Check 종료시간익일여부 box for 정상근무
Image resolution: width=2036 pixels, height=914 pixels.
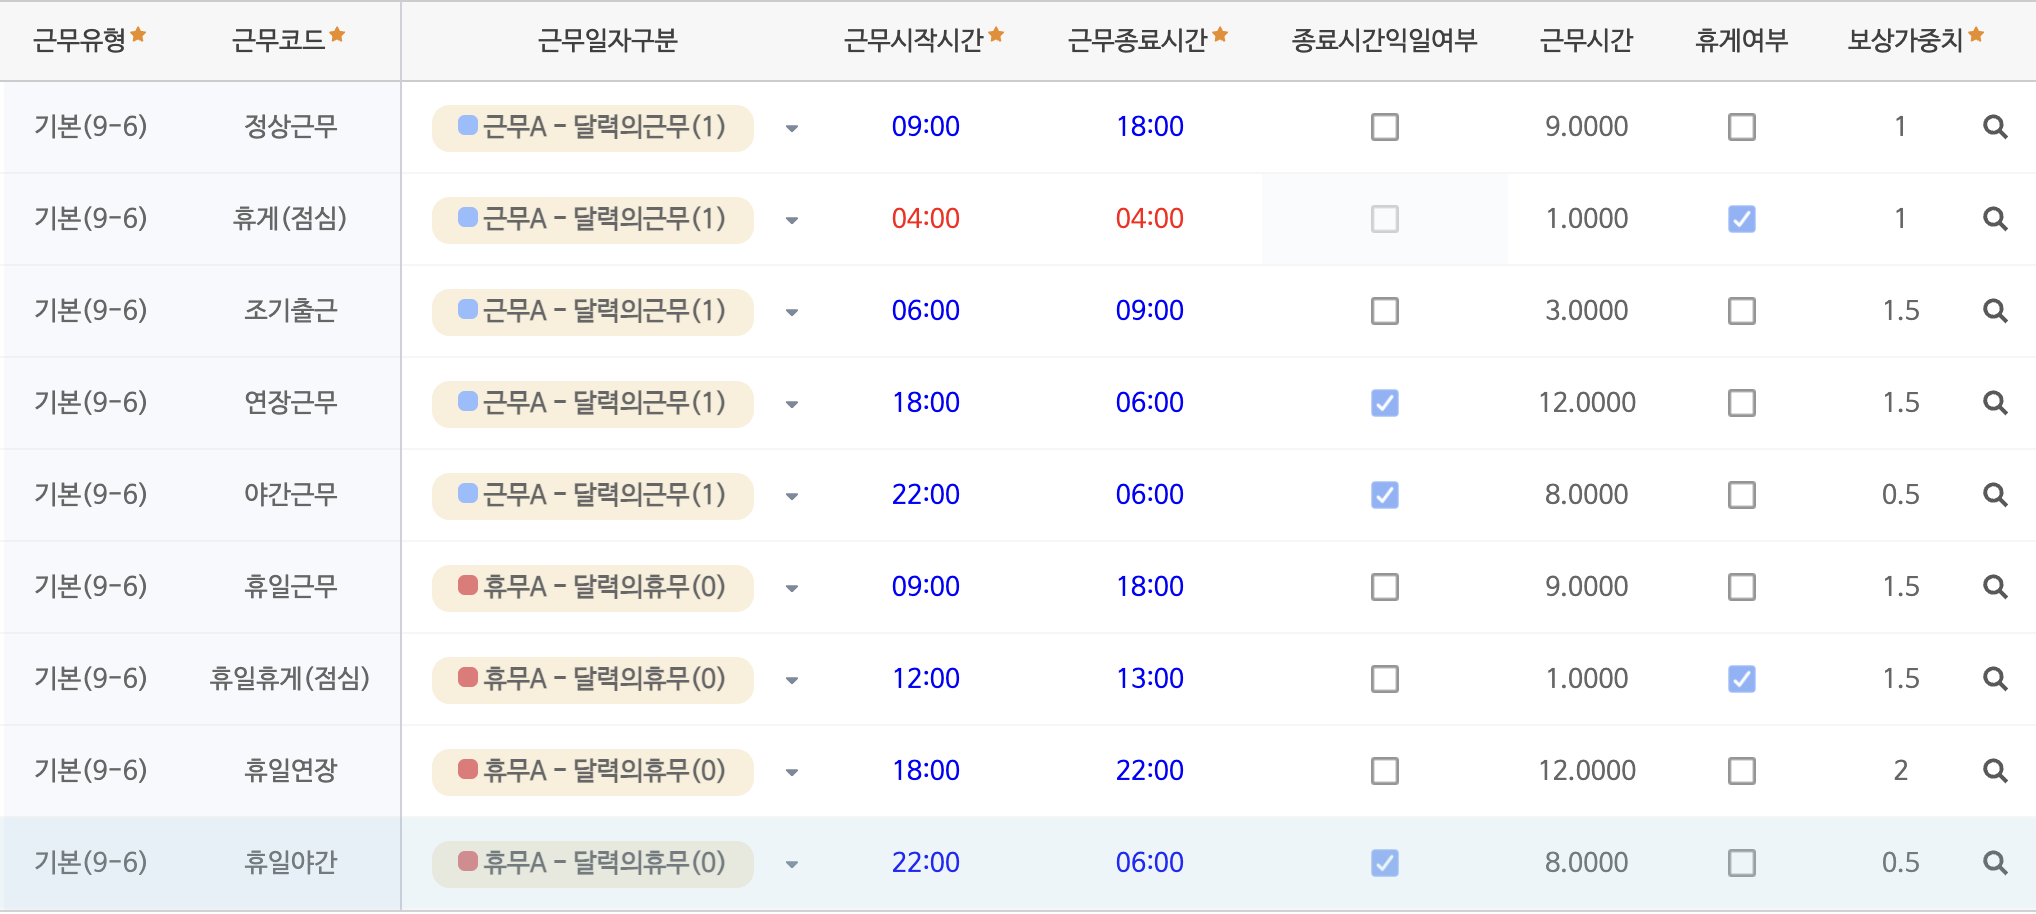[1385, 127]
